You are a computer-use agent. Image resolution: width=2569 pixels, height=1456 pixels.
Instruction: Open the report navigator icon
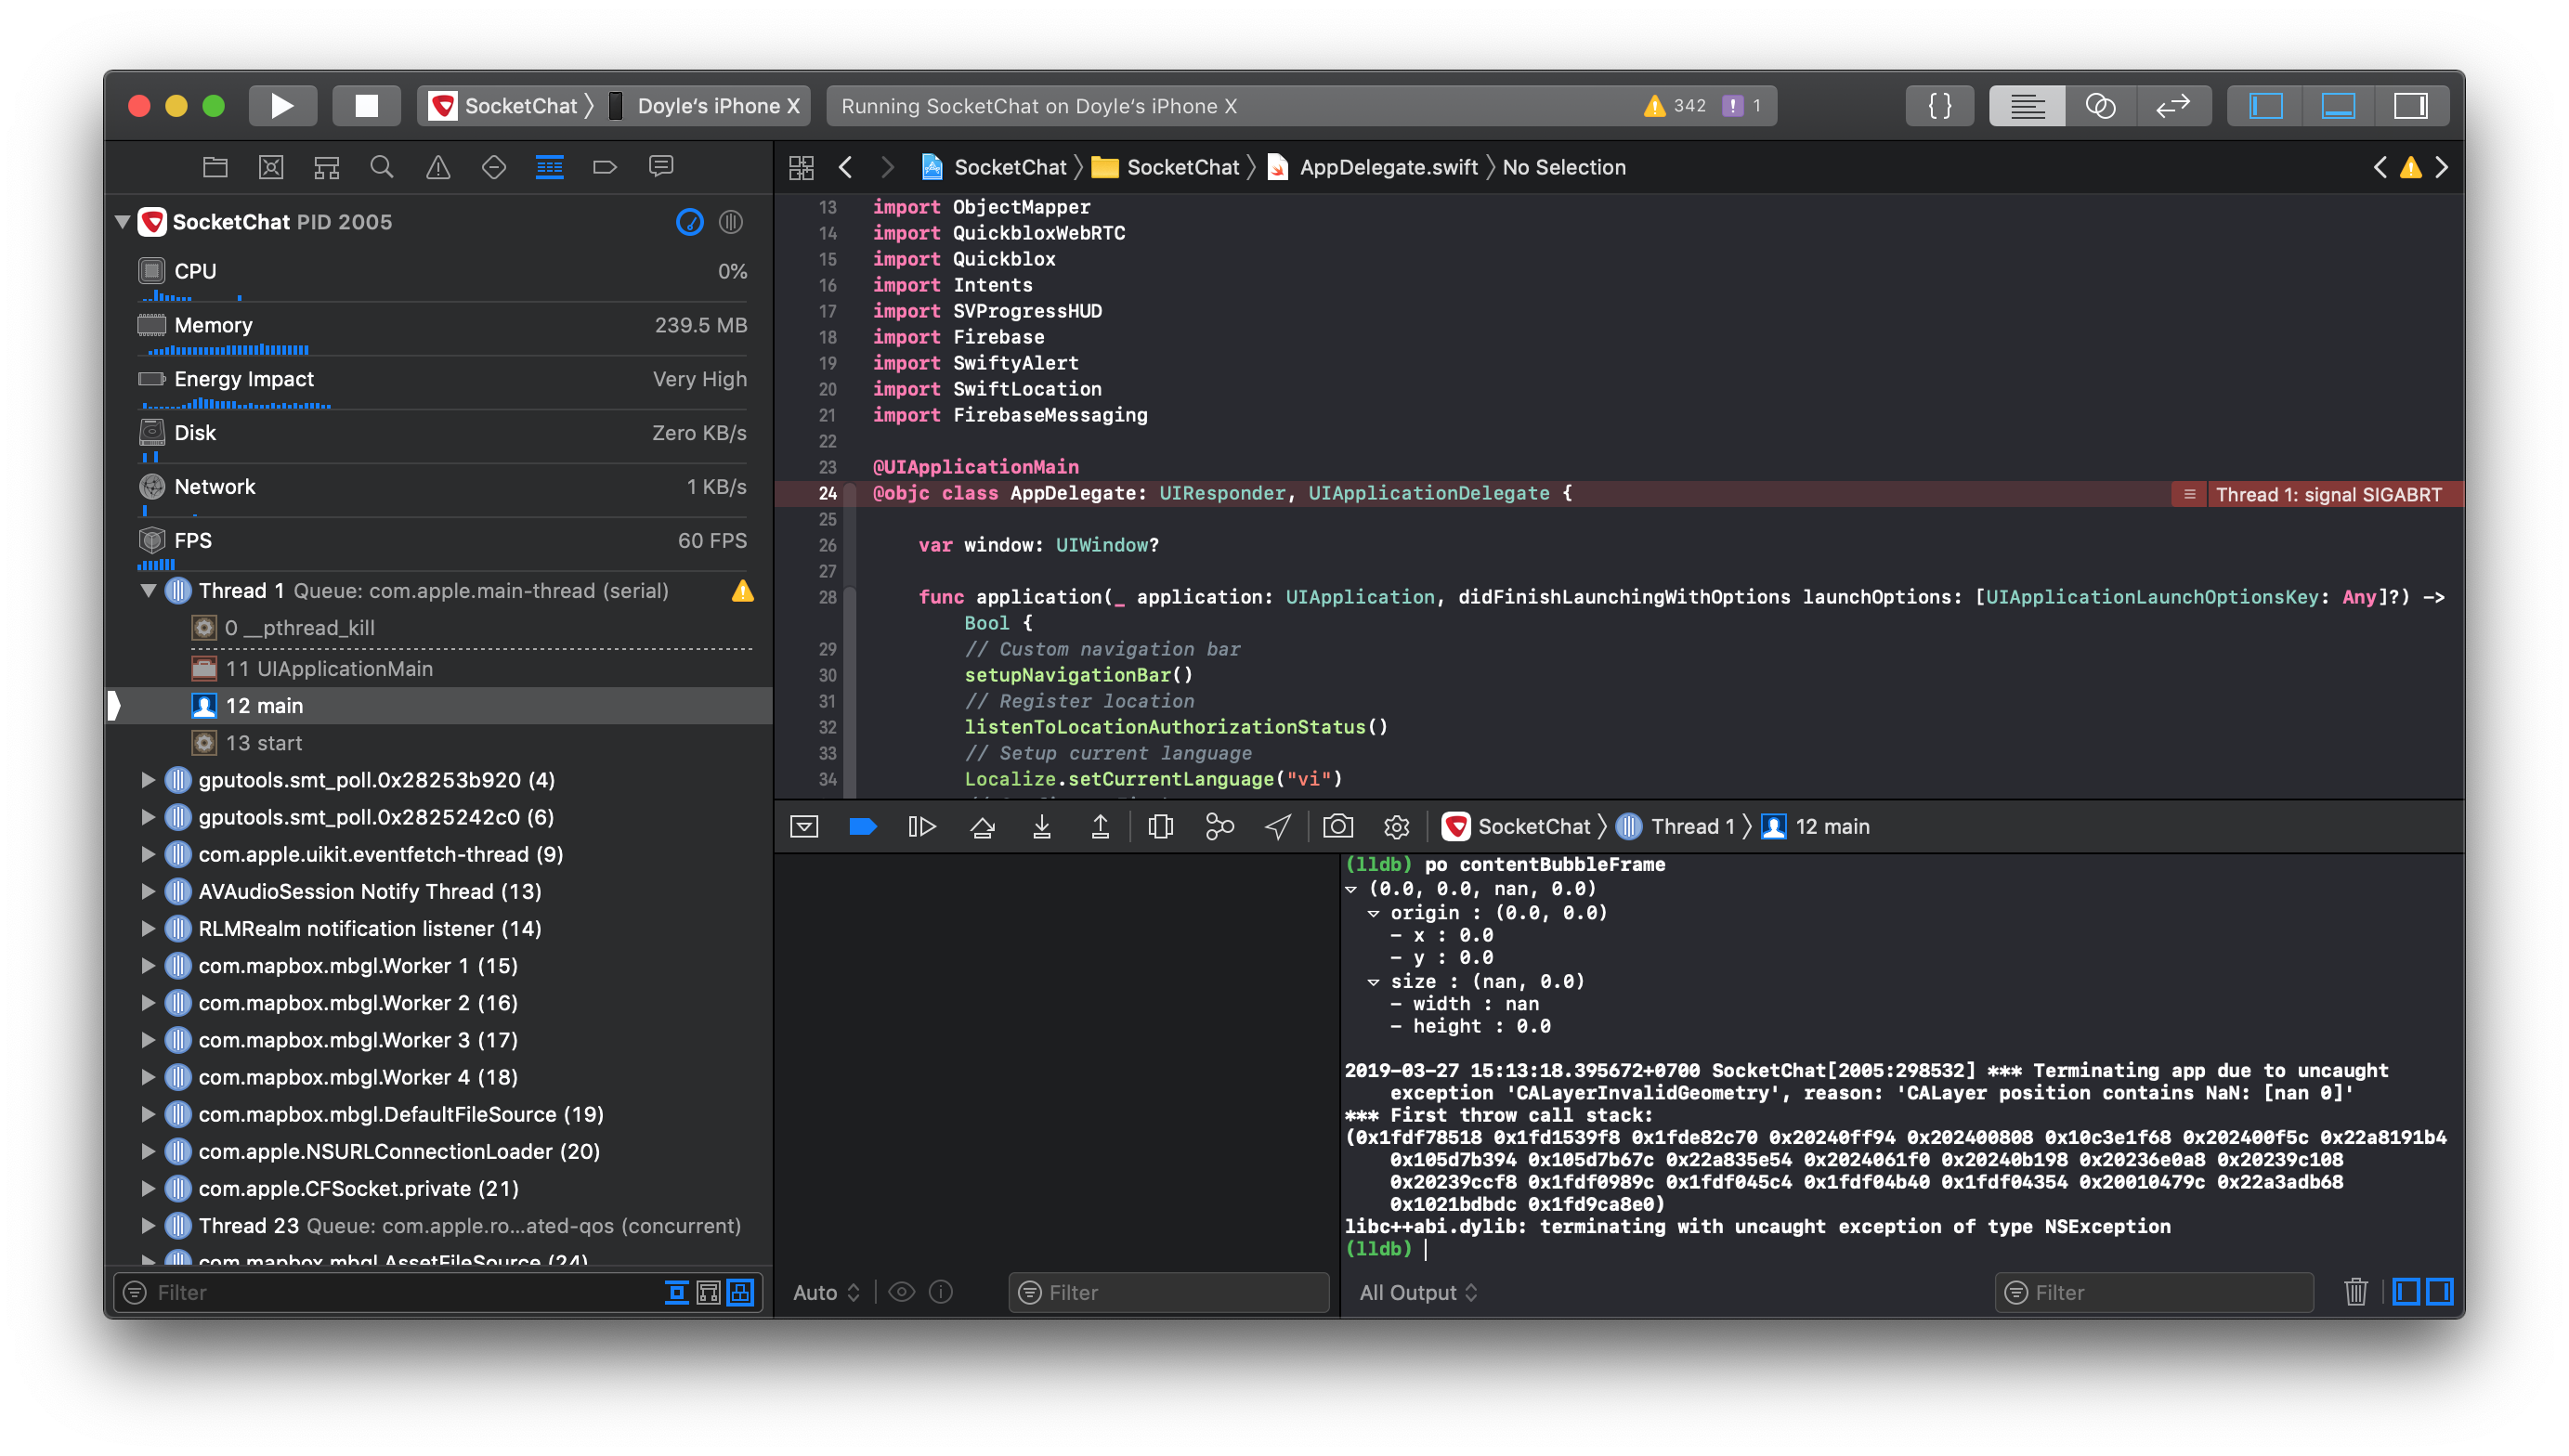point(661,167)
